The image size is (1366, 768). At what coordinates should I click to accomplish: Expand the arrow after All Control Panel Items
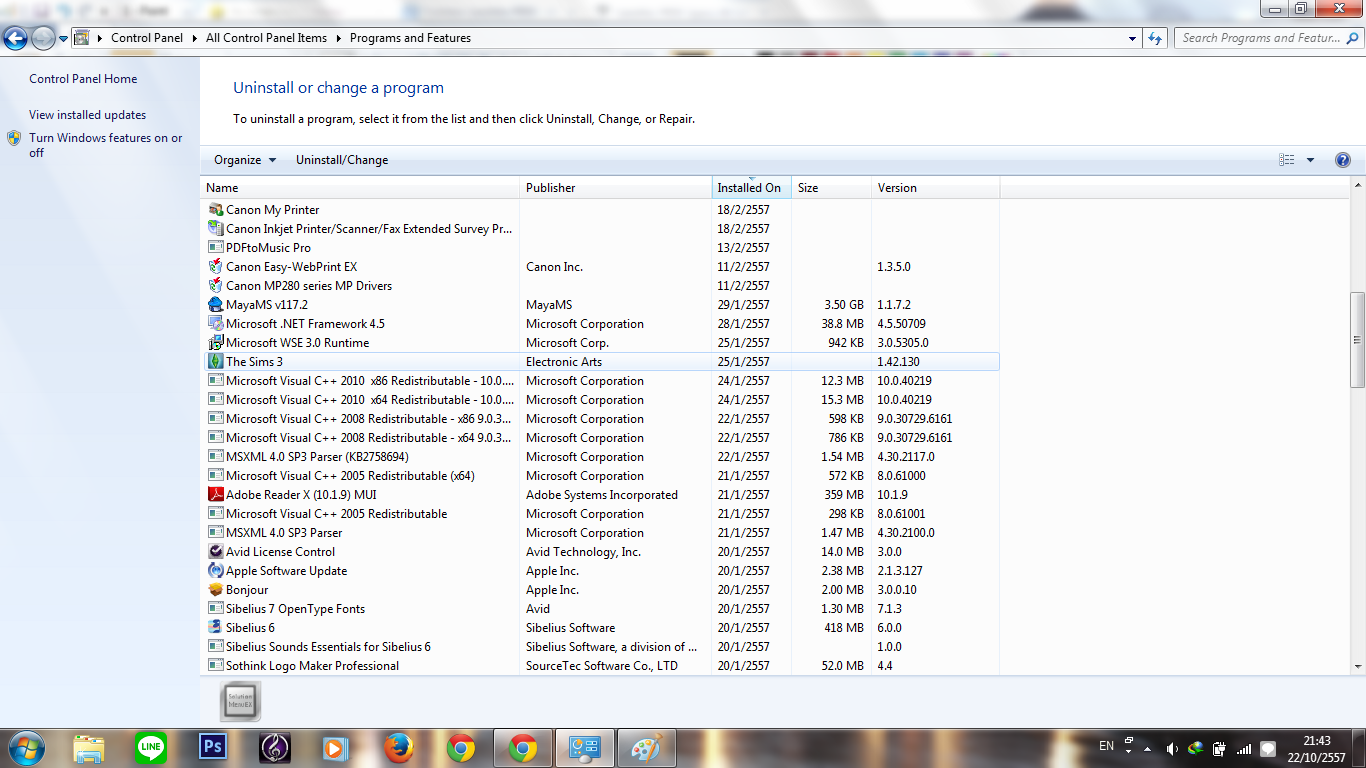coord(339,38)
